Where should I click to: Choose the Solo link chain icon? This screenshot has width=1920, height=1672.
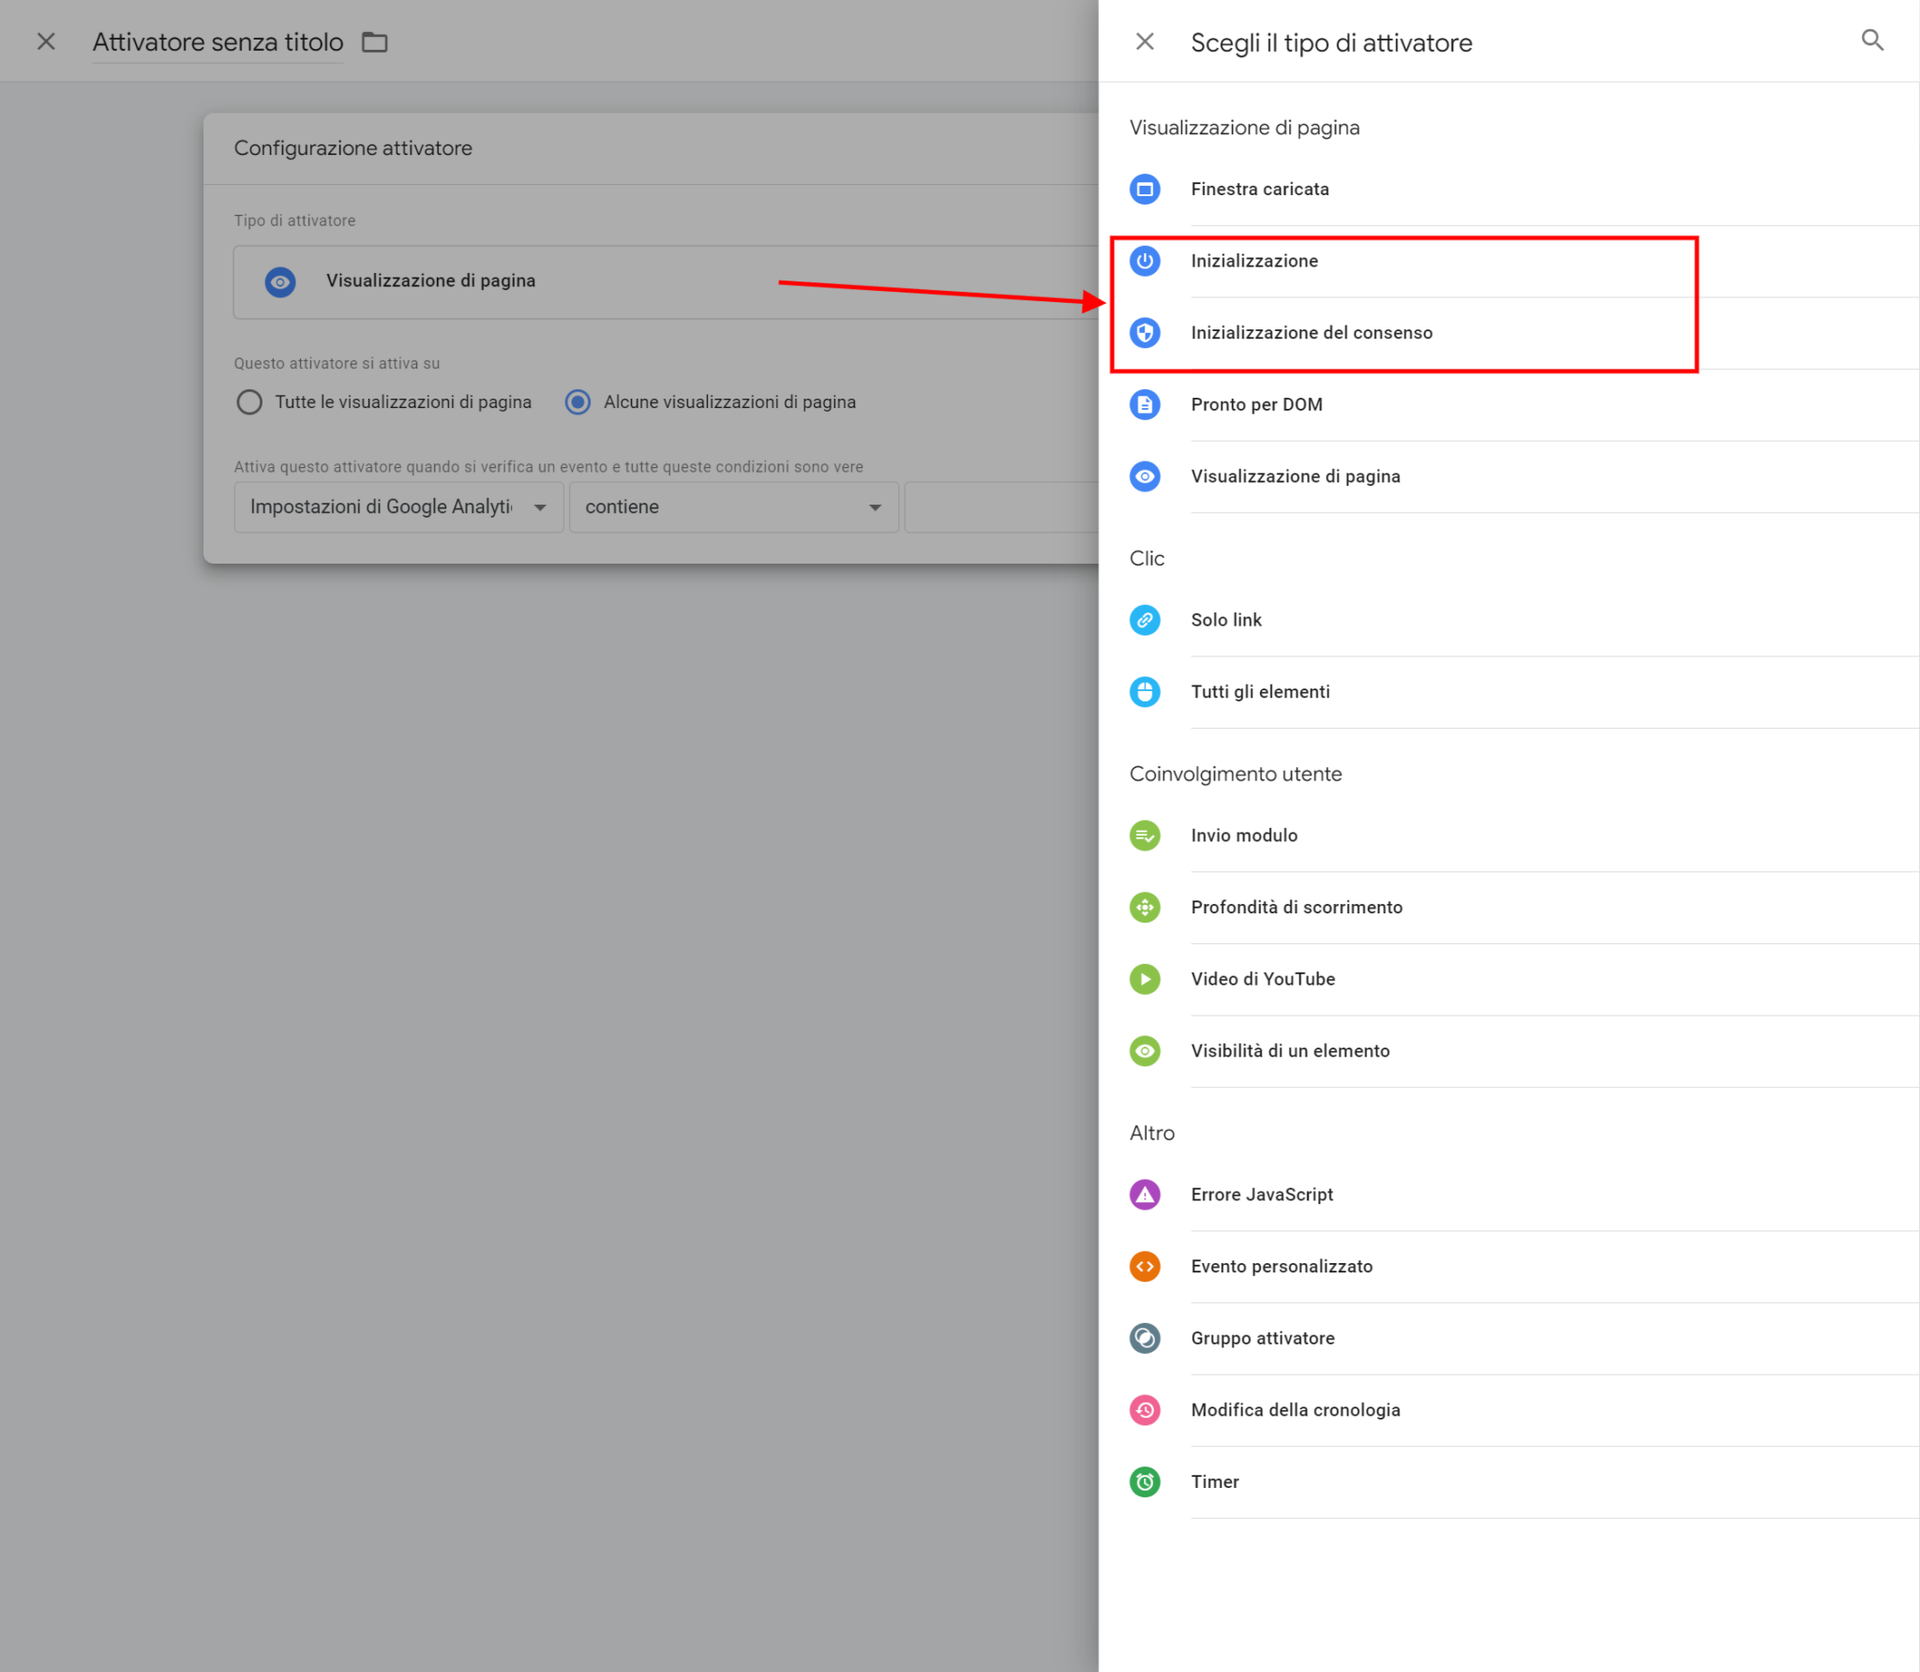1145,620
